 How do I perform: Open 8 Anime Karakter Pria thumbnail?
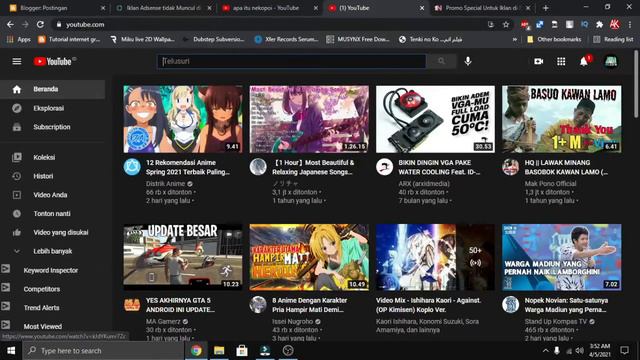tap(309, 257)
